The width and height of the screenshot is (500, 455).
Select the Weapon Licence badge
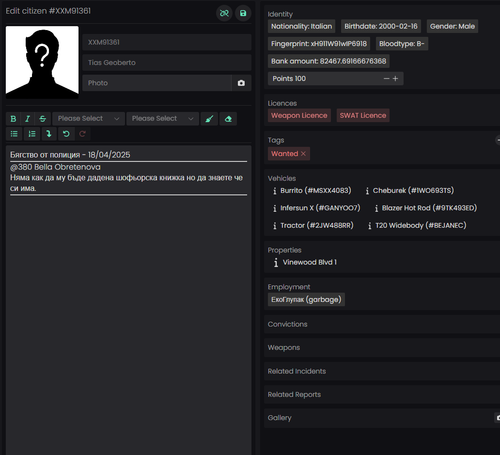pos(299,116)
